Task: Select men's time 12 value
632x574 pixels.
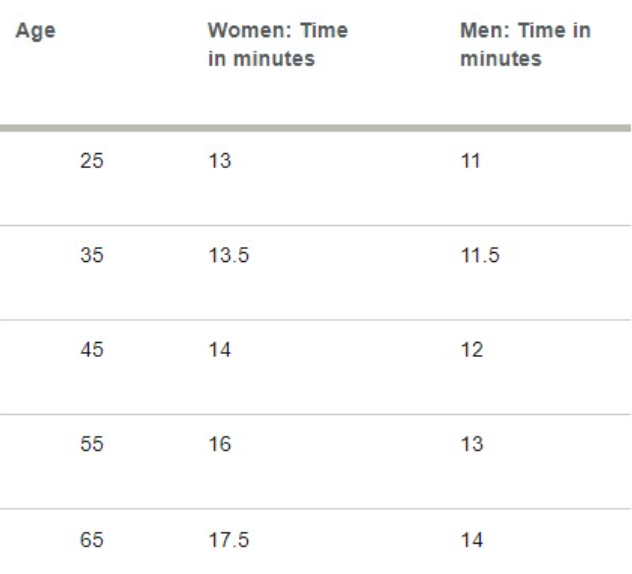Action: click(472, 349)
